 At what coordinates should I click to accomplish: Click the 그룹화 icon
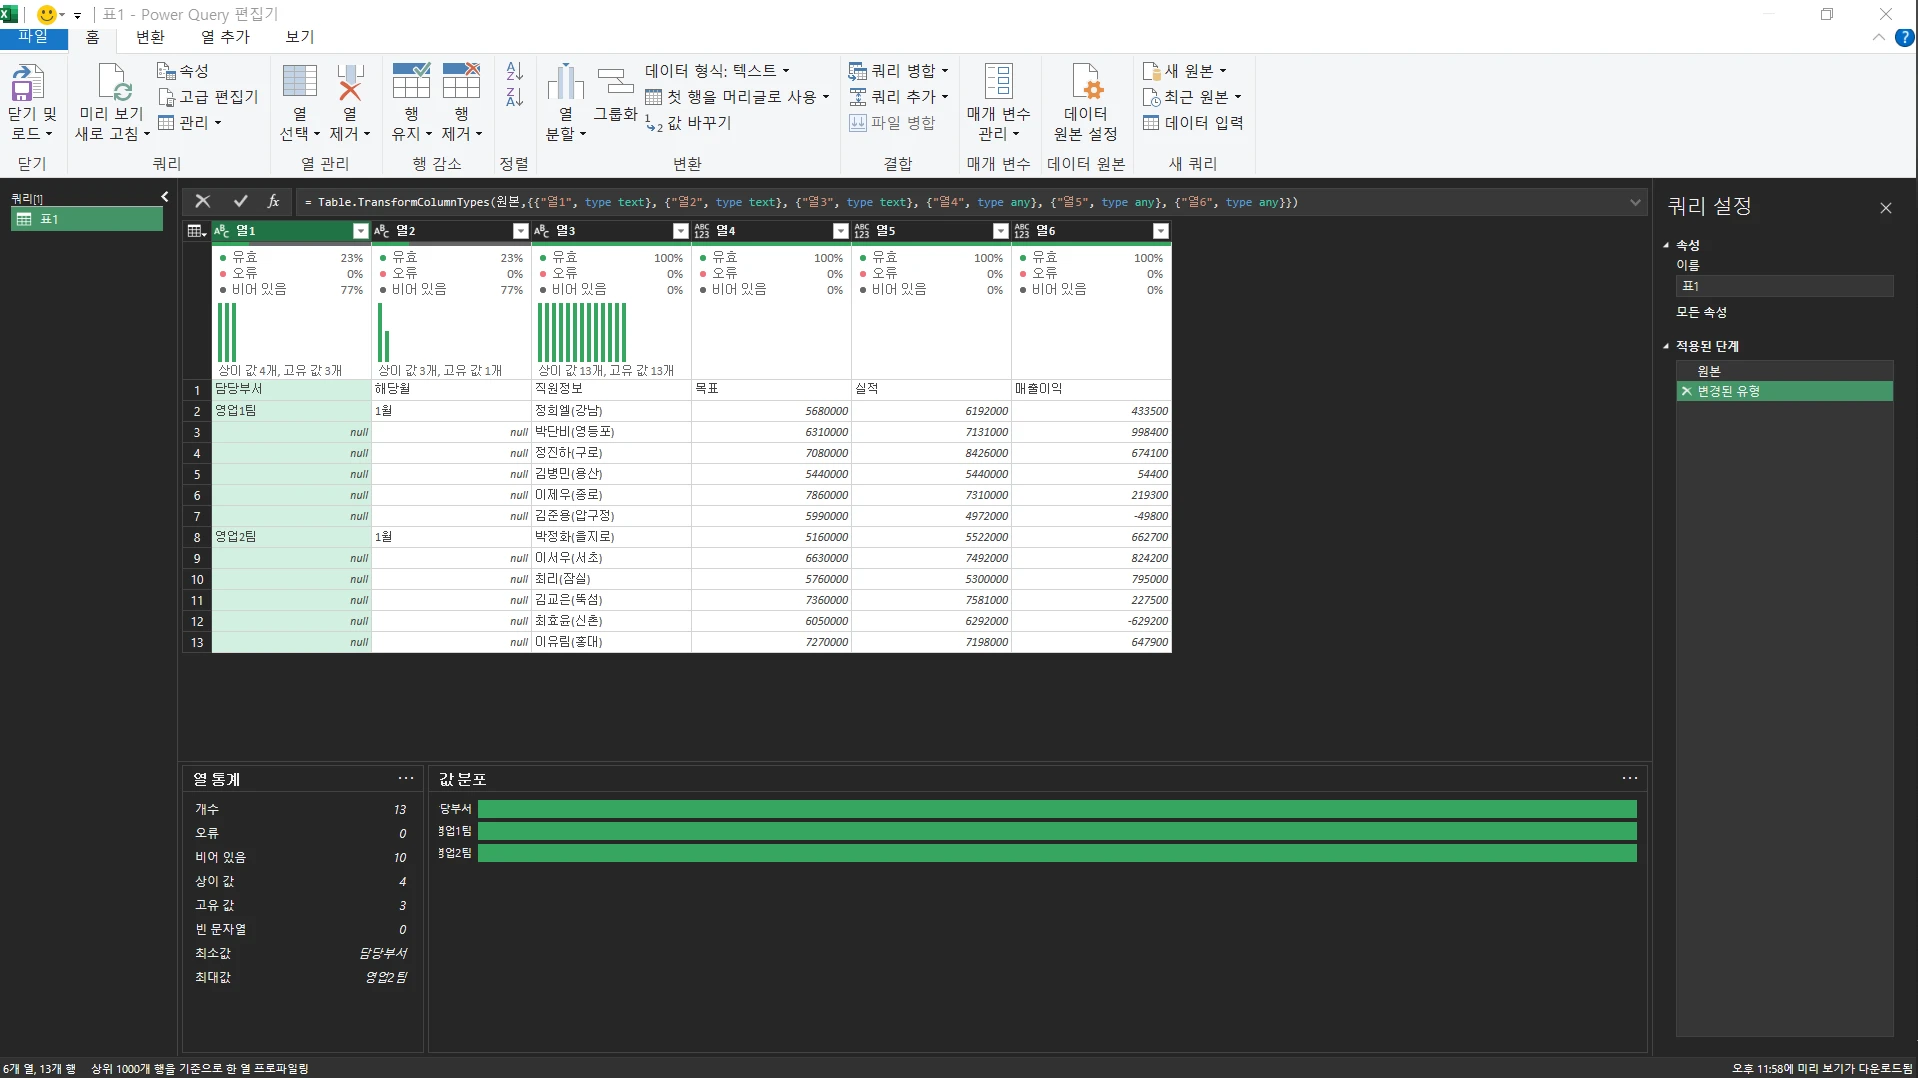(615, 84)
